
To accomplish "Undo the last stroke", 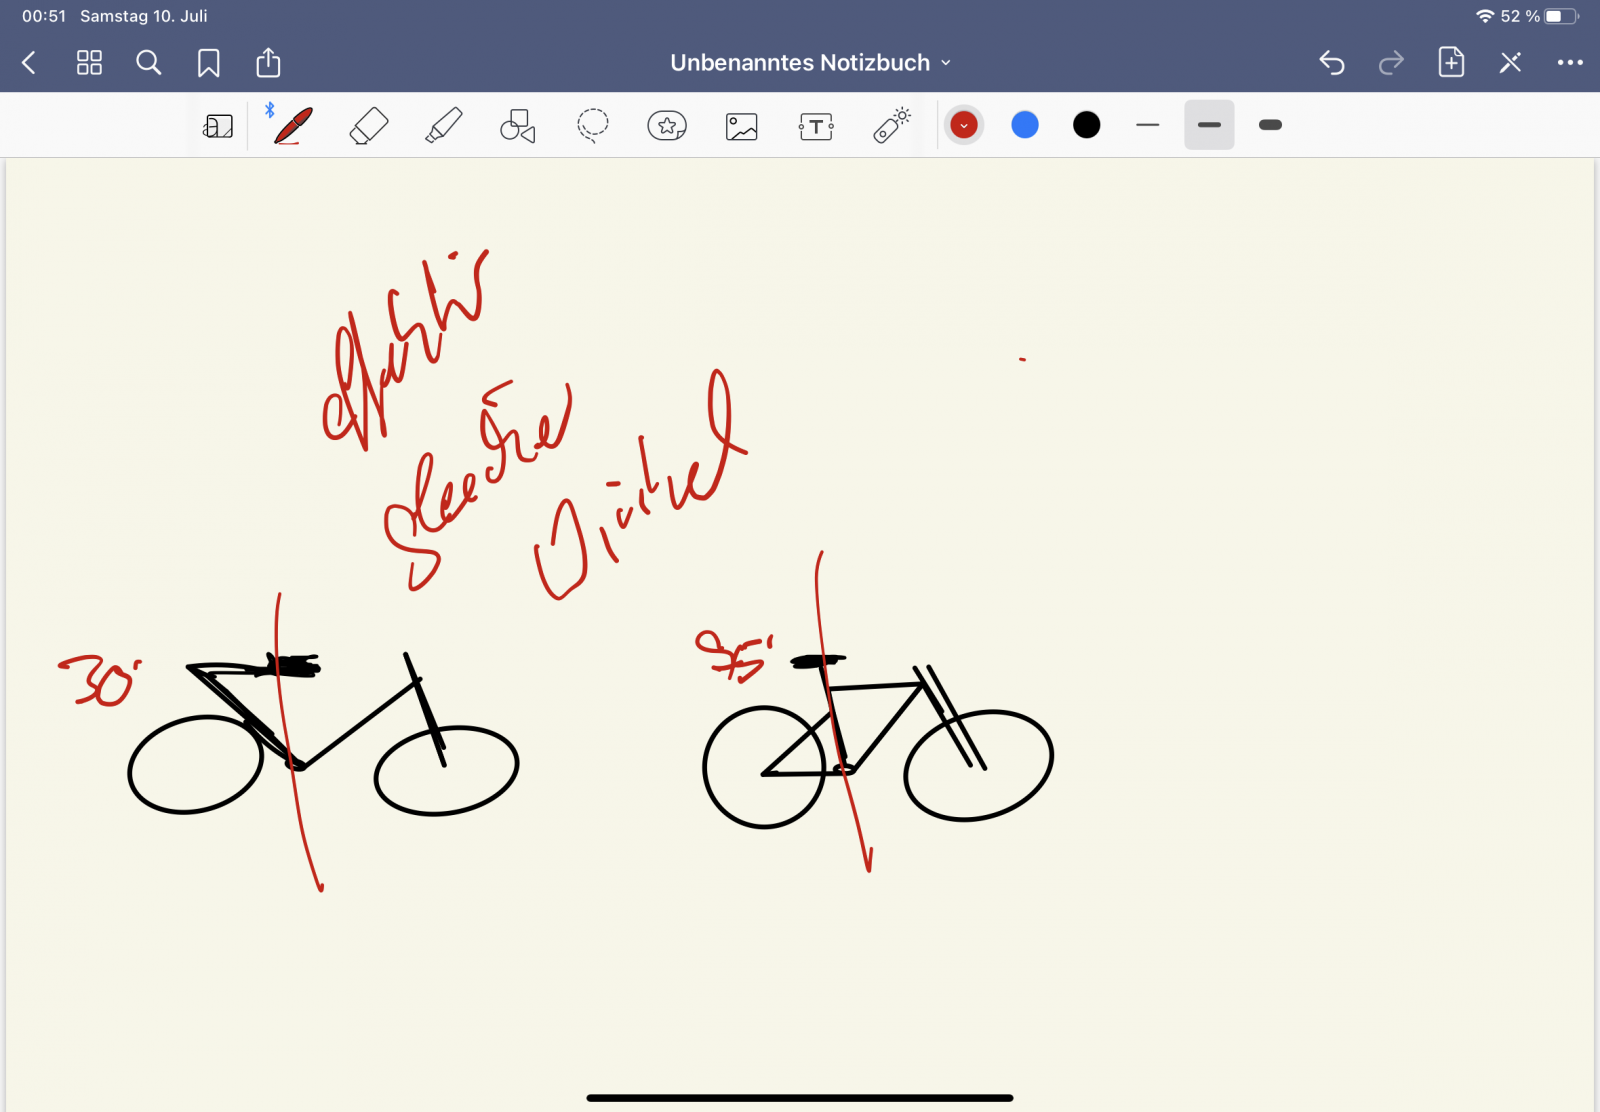I will pos(1331,63).
